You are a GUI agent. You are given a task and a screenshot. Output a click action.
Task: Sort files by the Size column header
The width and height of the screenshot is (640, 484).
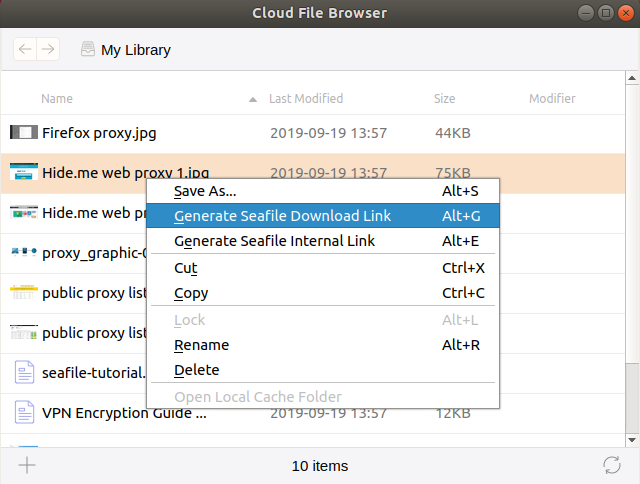444,99
